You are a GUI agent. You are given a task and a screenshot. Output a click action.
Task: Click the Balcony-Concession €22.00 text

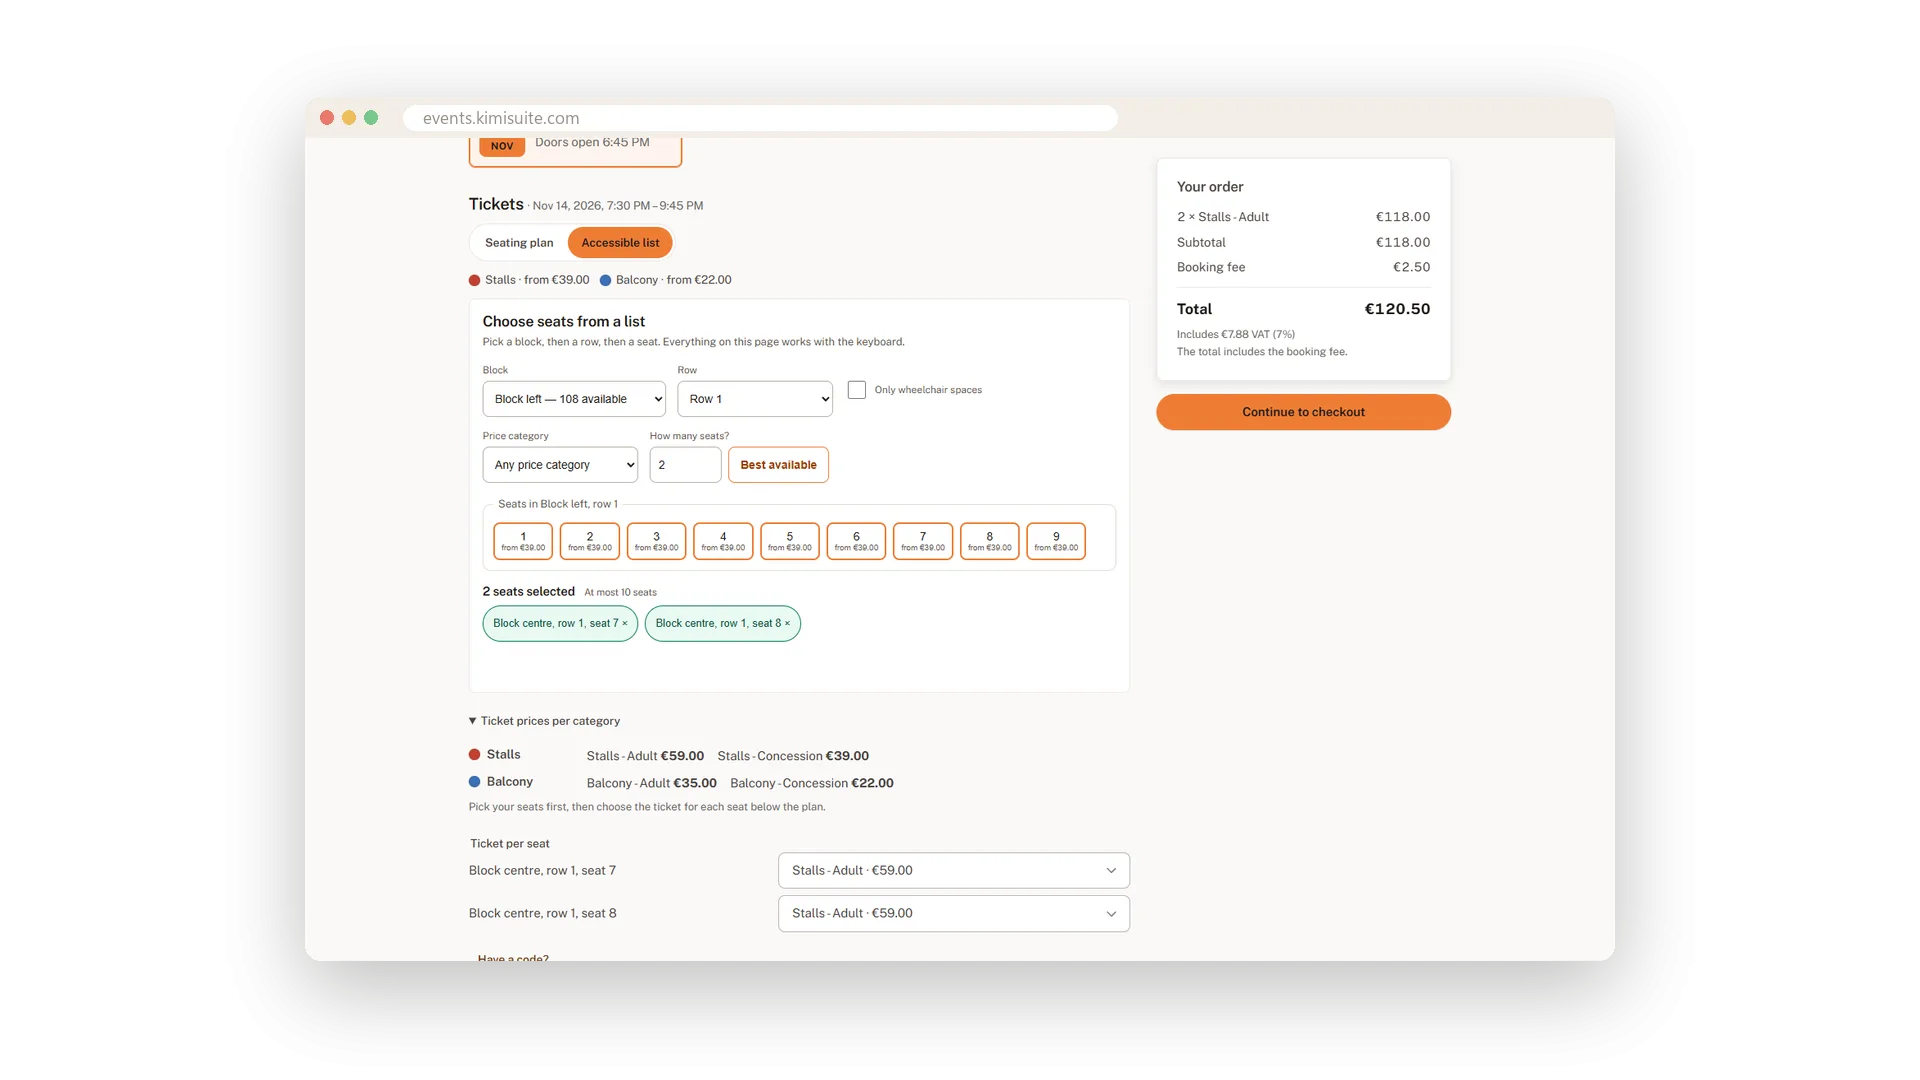[x=812, y=783]
